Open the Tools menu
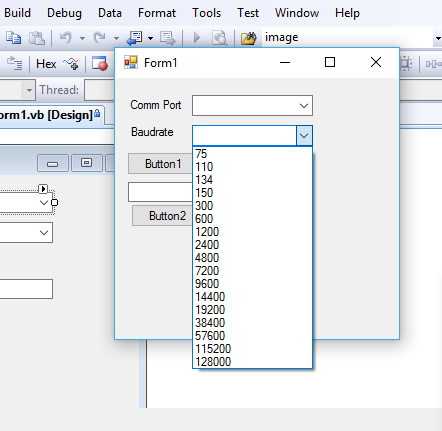 pos(206,13)
